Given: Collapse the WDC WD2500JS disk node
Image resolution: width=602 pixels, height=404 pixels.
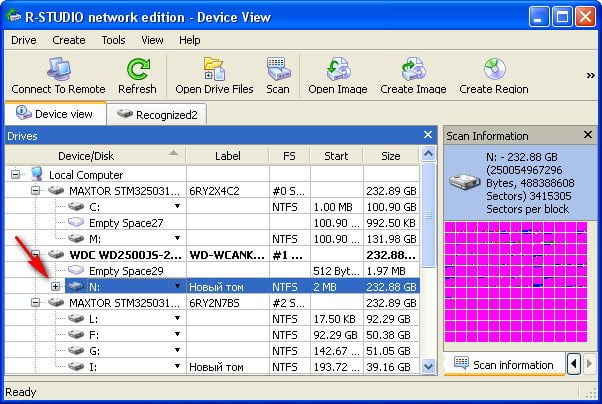Looking at the screenshot, I should pos(36,254).
